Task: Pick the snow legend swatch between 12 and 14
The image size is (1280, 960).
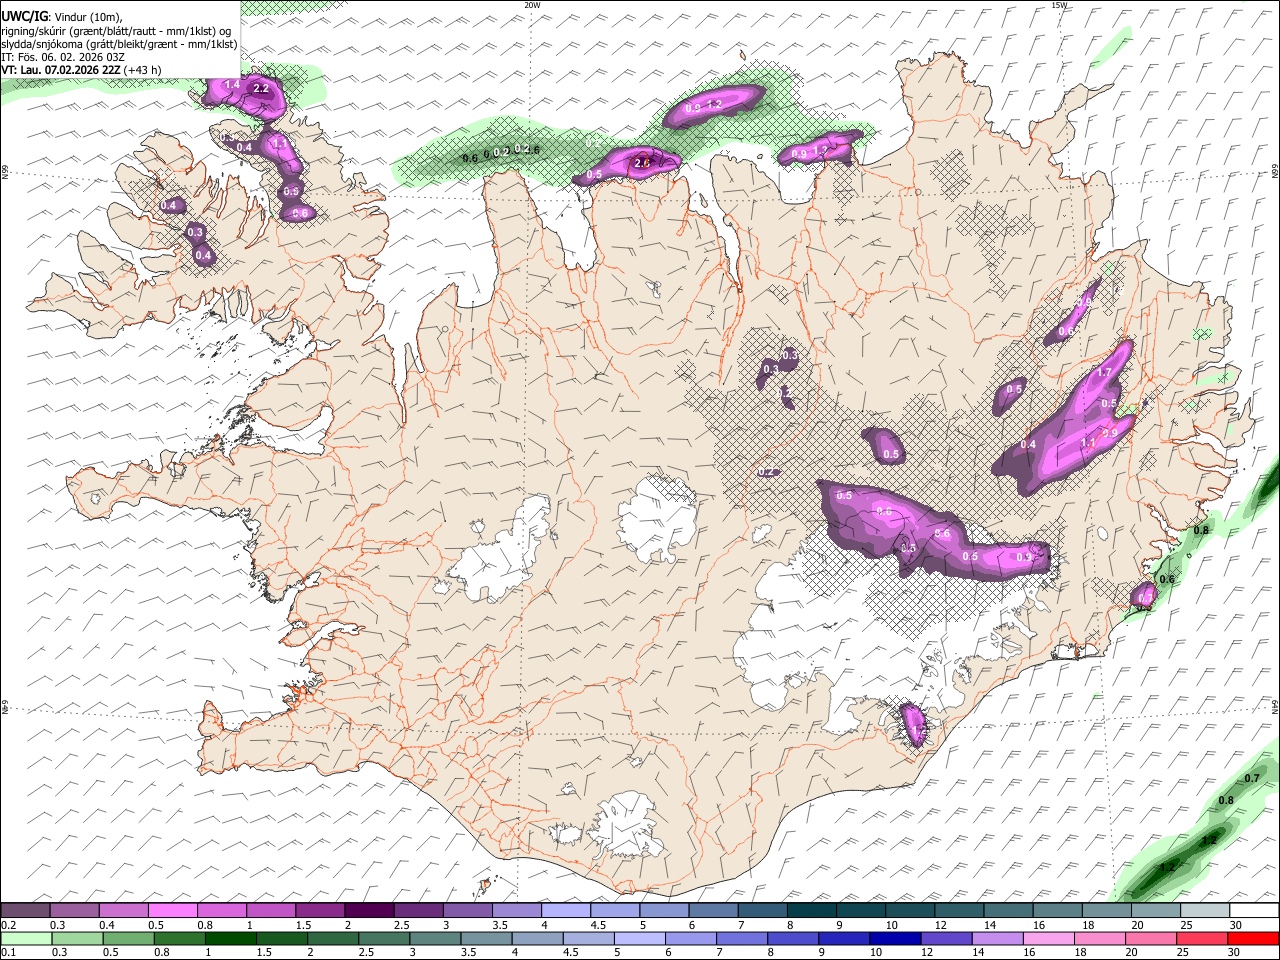Action: (958, 911)
